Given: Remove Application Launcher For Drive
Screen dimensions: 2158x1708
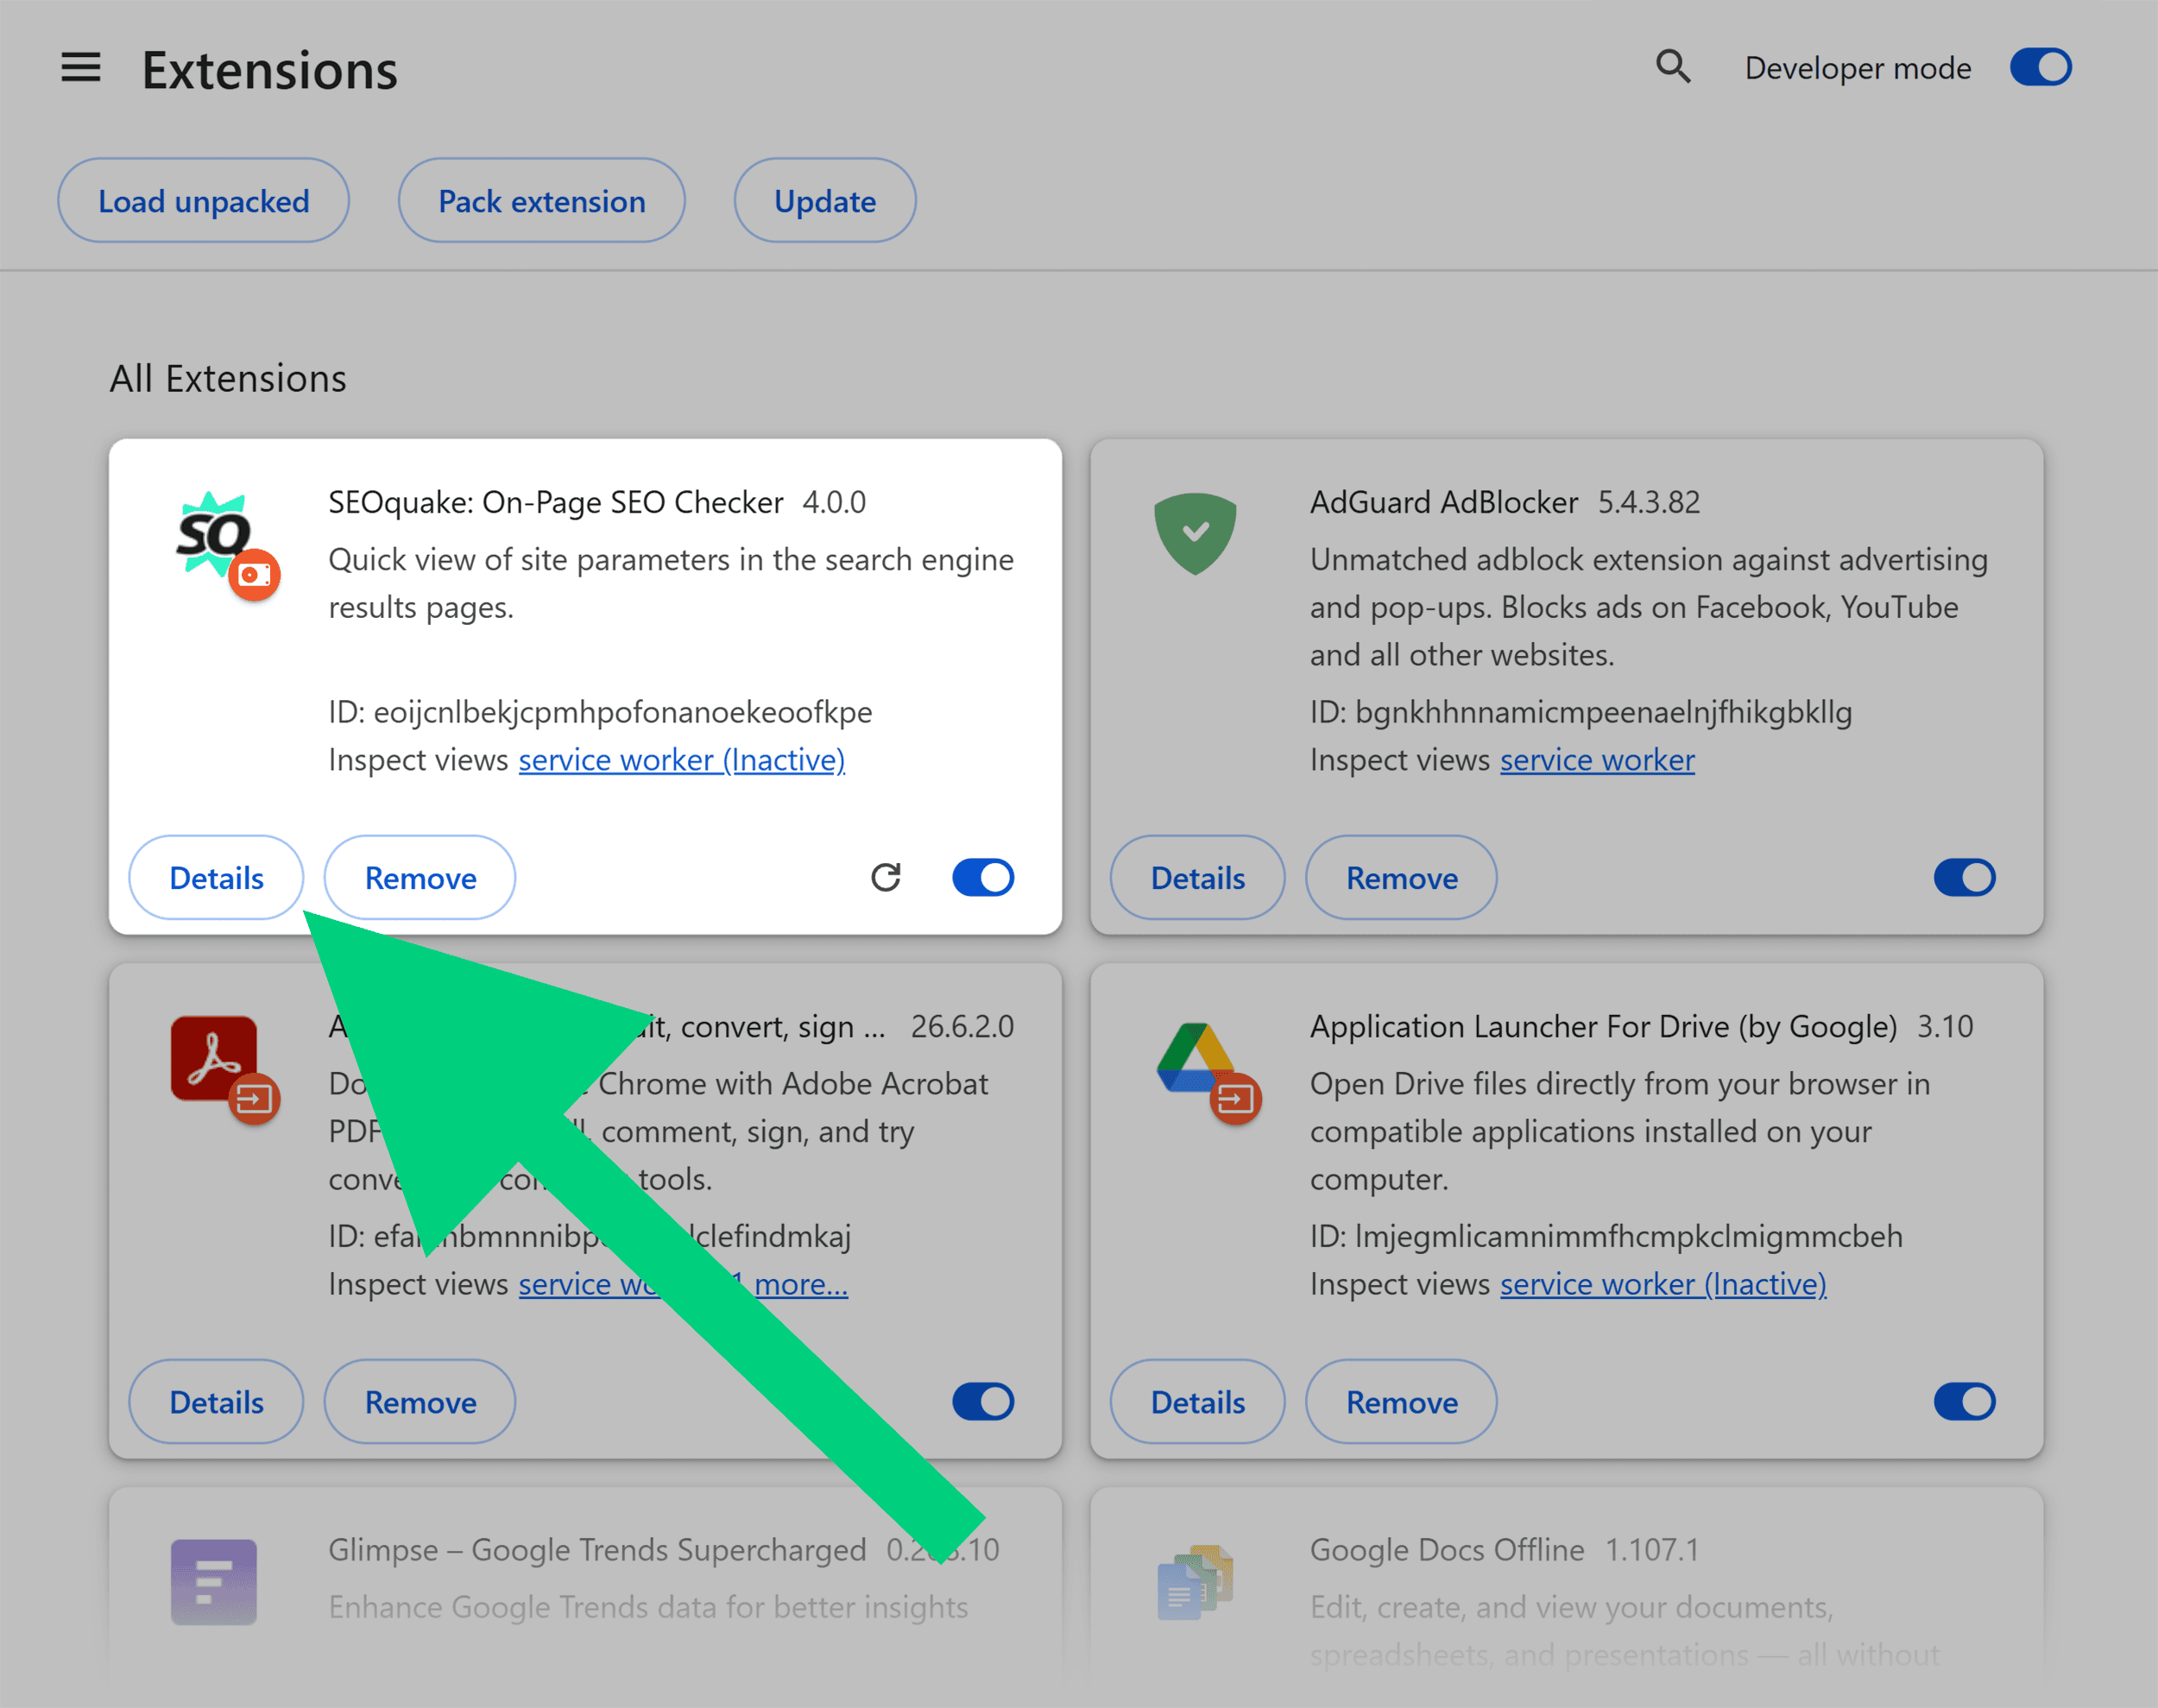Looking at the screenshot, I should pos(1401,1401).
